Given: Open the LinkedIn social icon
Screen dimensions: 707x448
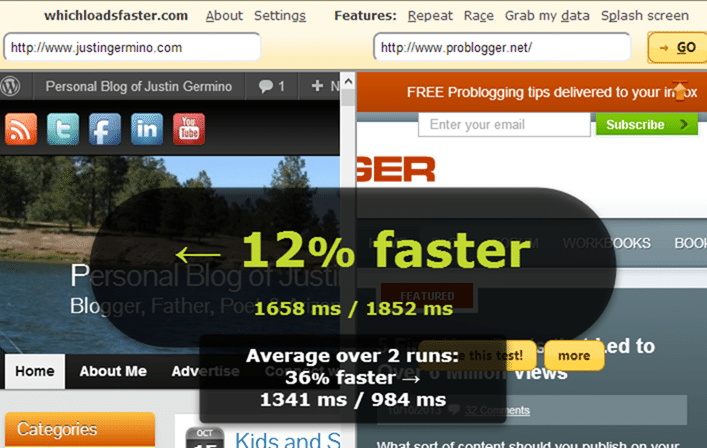Looking at the screenshot, I should [x=147, y=129].
